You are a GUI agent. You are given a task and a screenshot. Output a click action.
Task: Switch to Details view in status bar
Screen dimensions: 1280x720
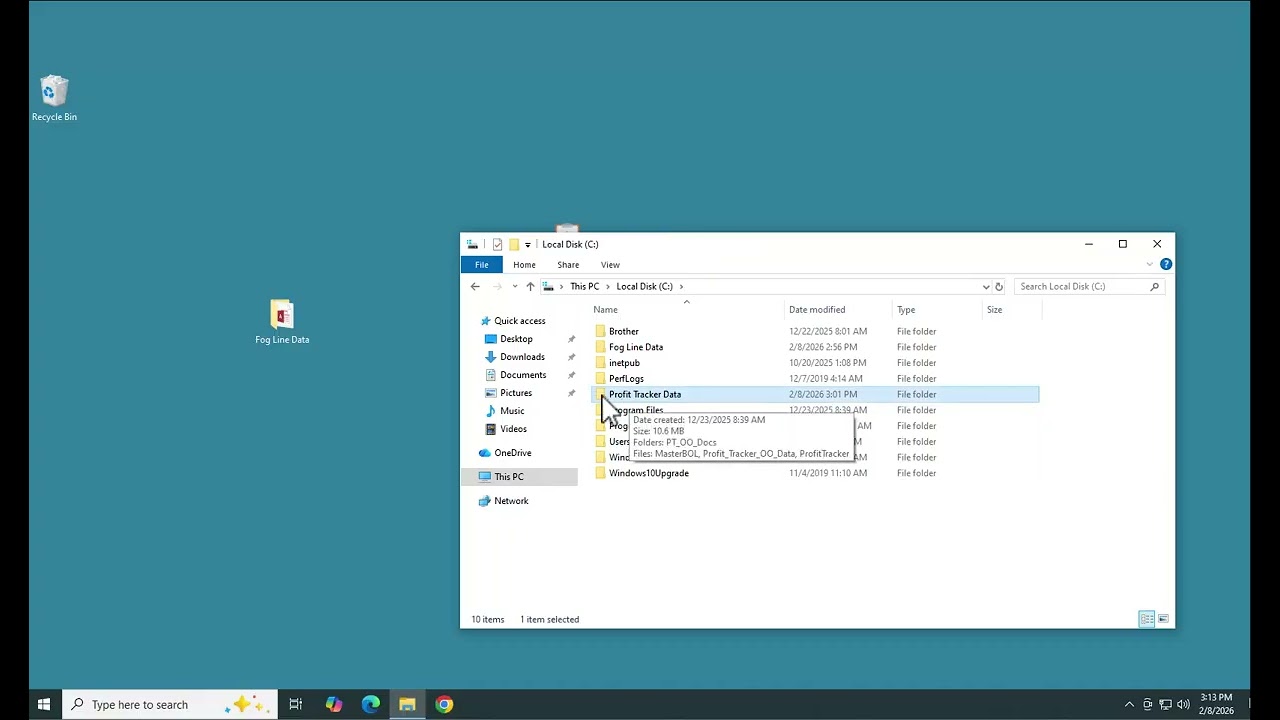(1147, 619)
